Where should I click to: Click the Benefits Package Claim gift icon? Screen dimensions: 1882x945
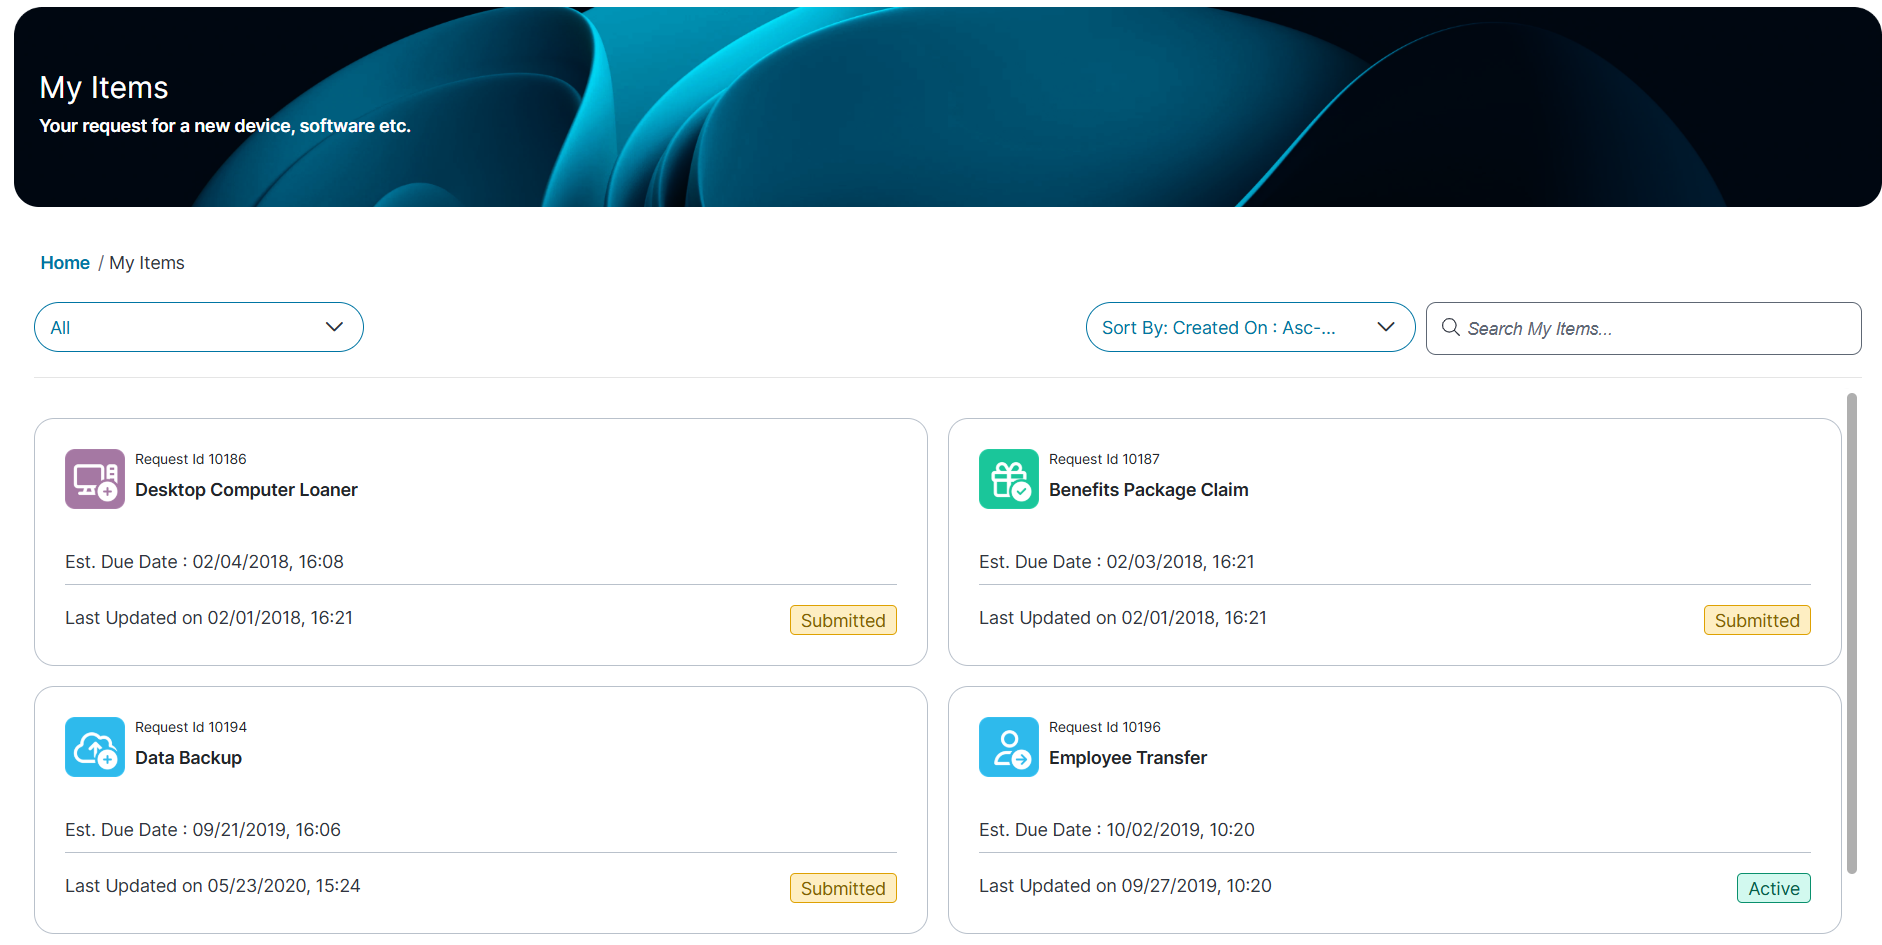tap(1008, 479)
